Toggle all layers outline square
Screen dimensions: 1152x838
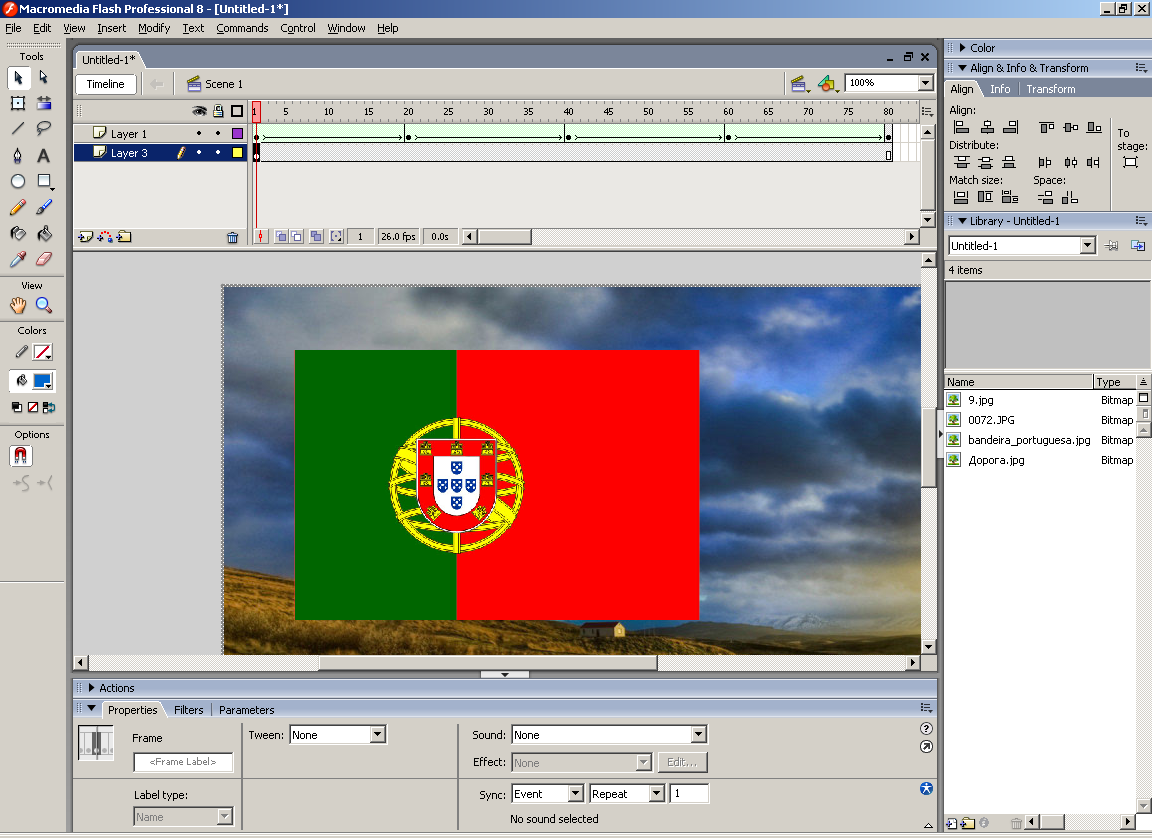point(237,111)
